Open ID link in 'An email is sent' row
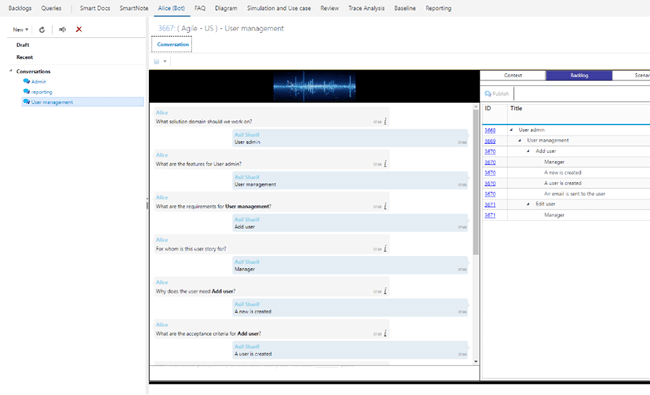 coord(490,194)
